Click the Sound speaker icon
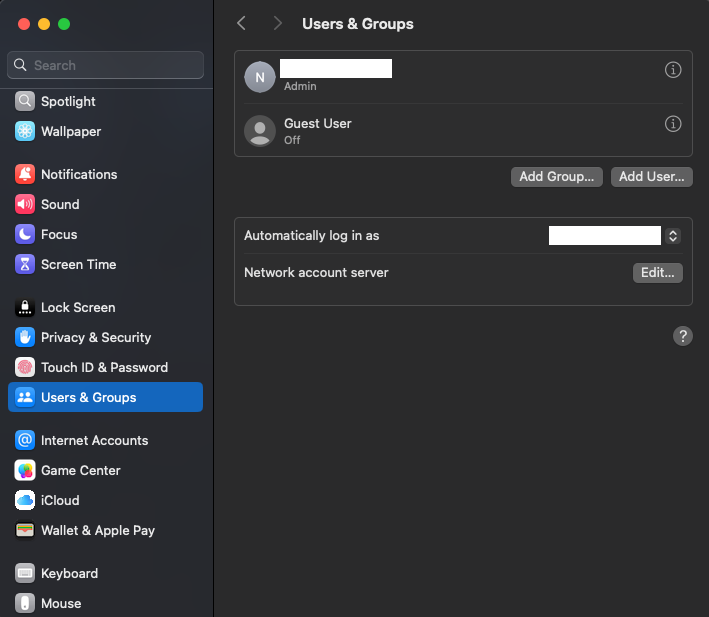Viewport: 709px width, 617px height. click(25, 204)
